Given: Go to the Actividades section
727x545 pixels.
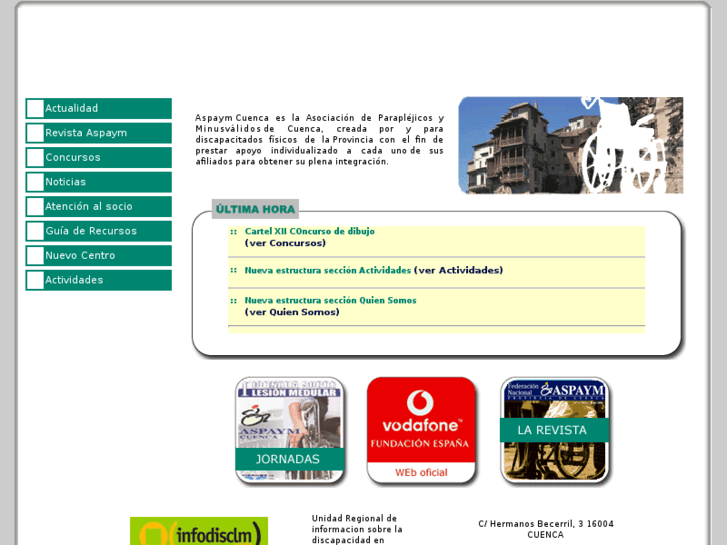Looking at the screenshot, I should point(98,280).
